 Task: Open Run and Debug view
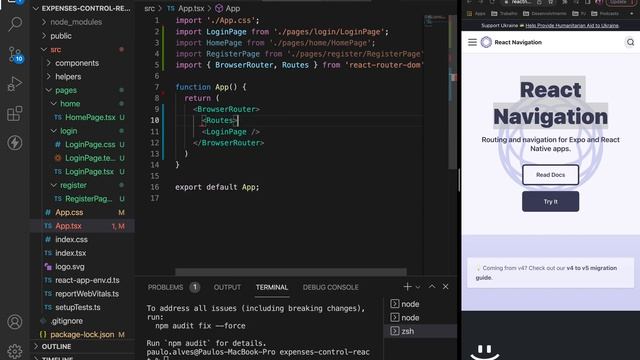click(x=15, y=84)
